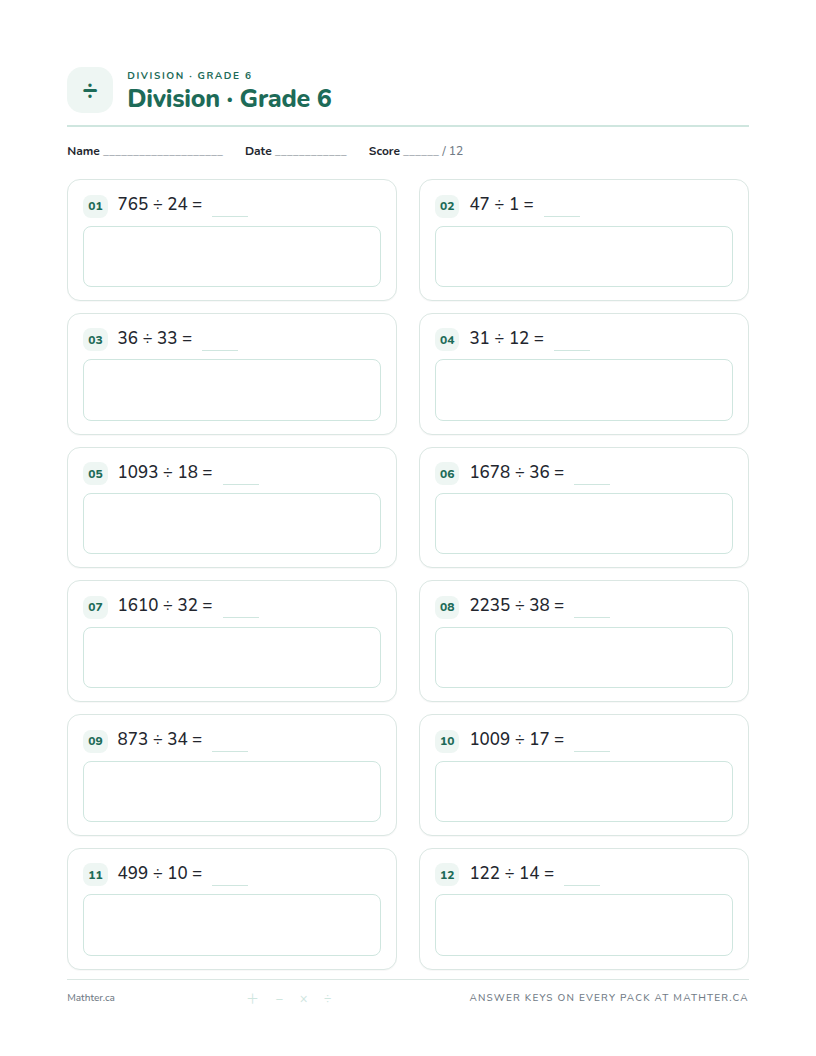
Task: Click the work box under 1009 ÷ 17
Action: [584, 791]
